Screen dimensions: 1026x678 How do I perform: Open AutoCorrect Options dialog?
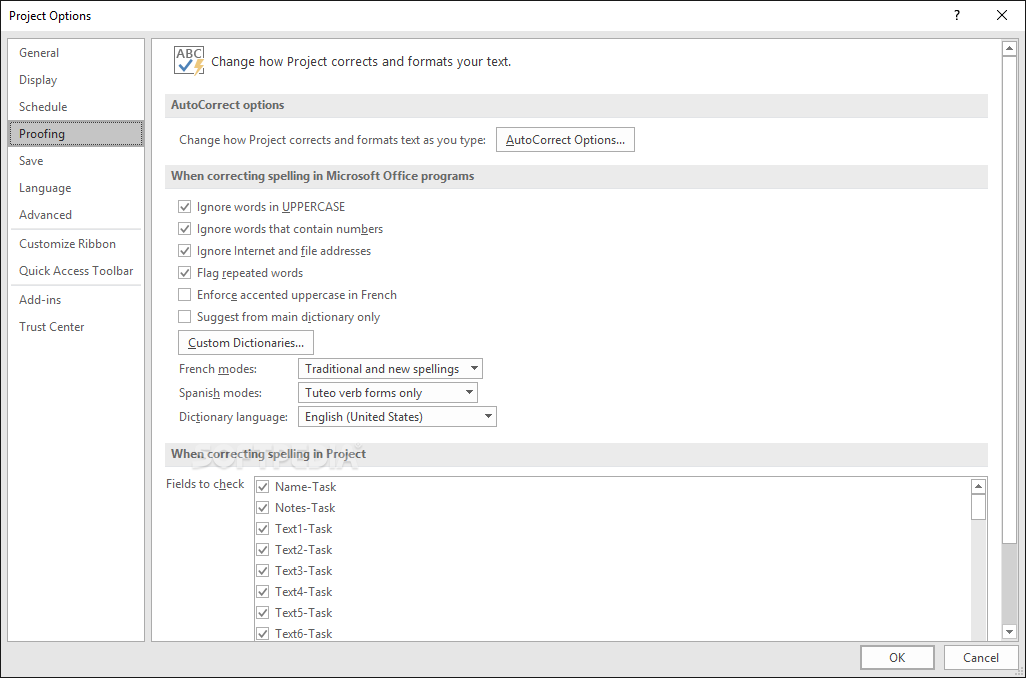tap(565, 140)
